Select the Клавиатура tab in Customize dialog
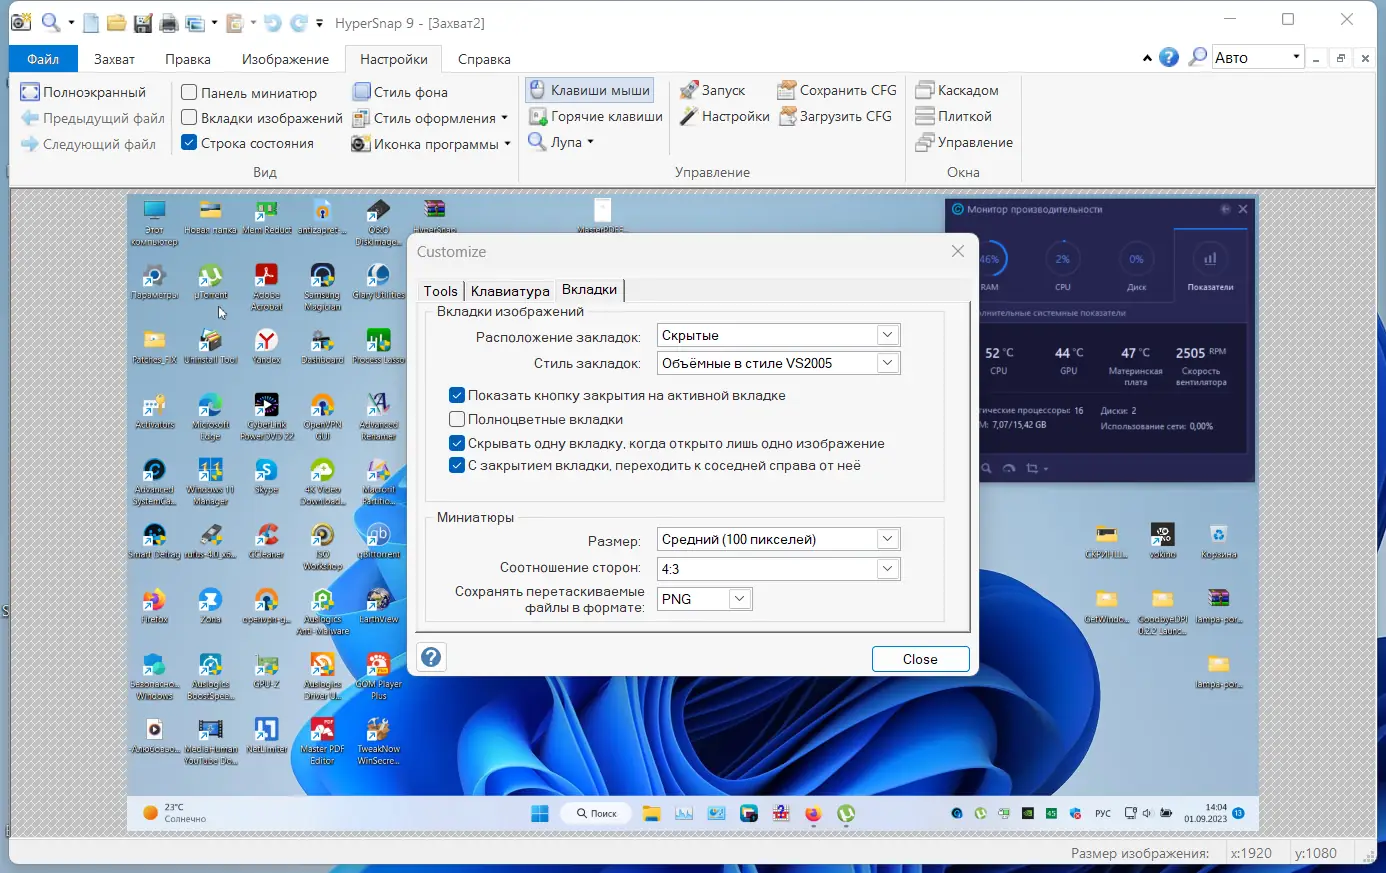 tap(510, 291)
